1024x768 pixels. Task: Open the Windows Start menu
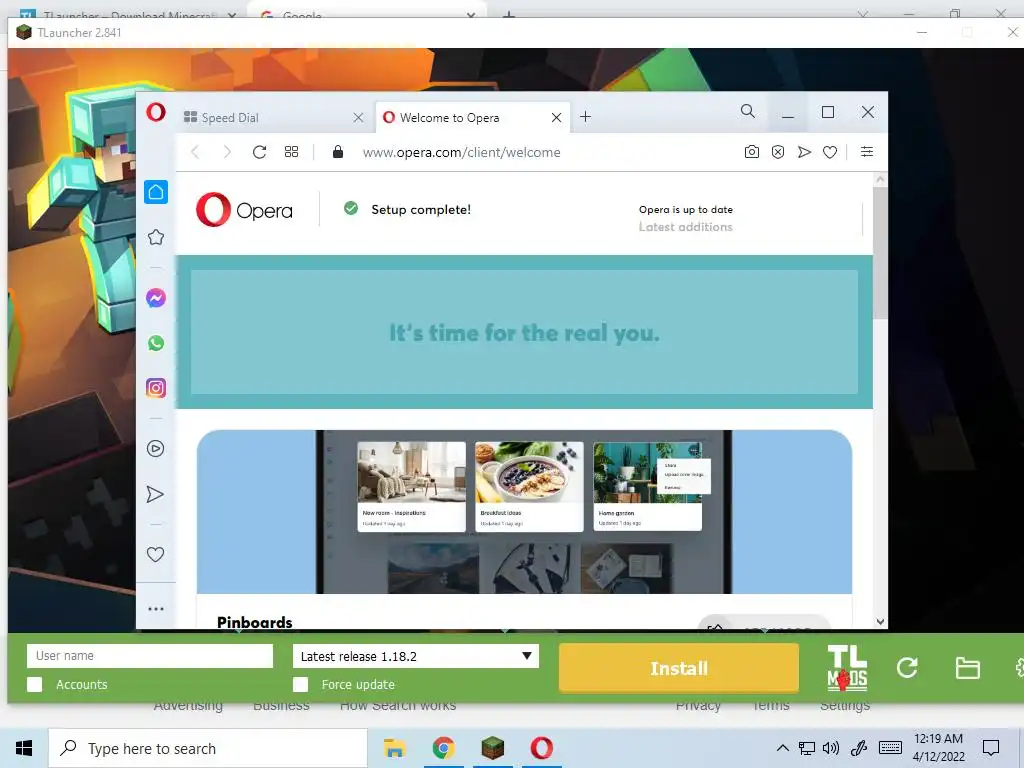(24, 748)
